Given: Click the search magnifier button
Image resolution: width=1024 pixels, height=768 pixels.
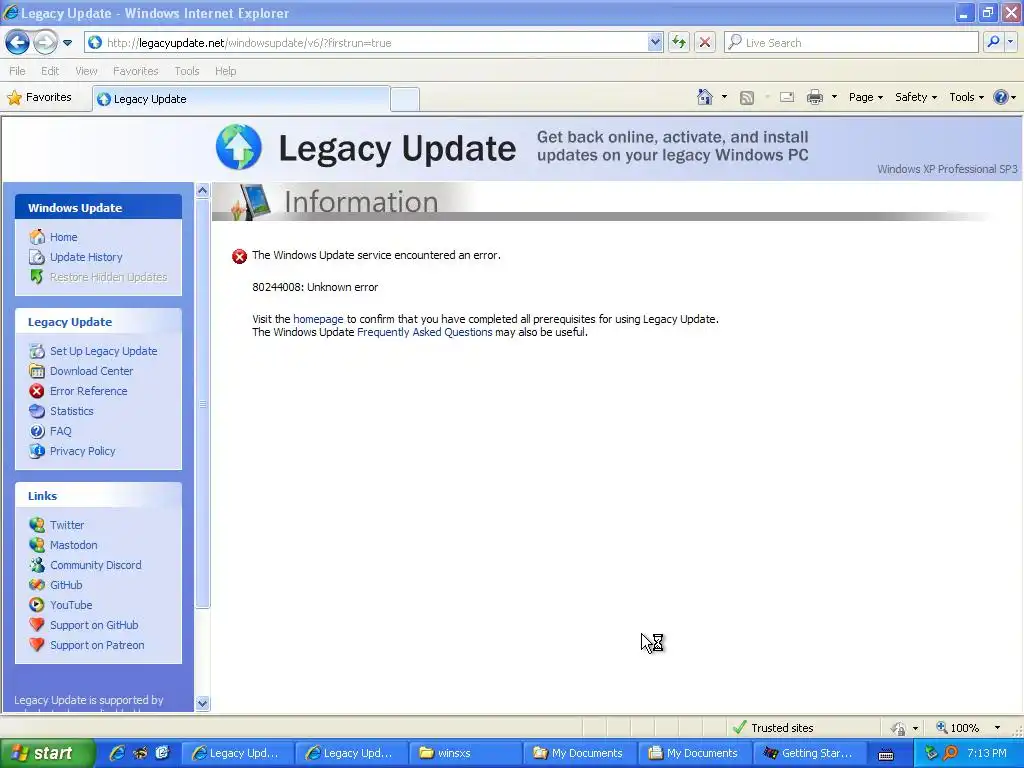Looking at the screenshot, I should (993, 43).
